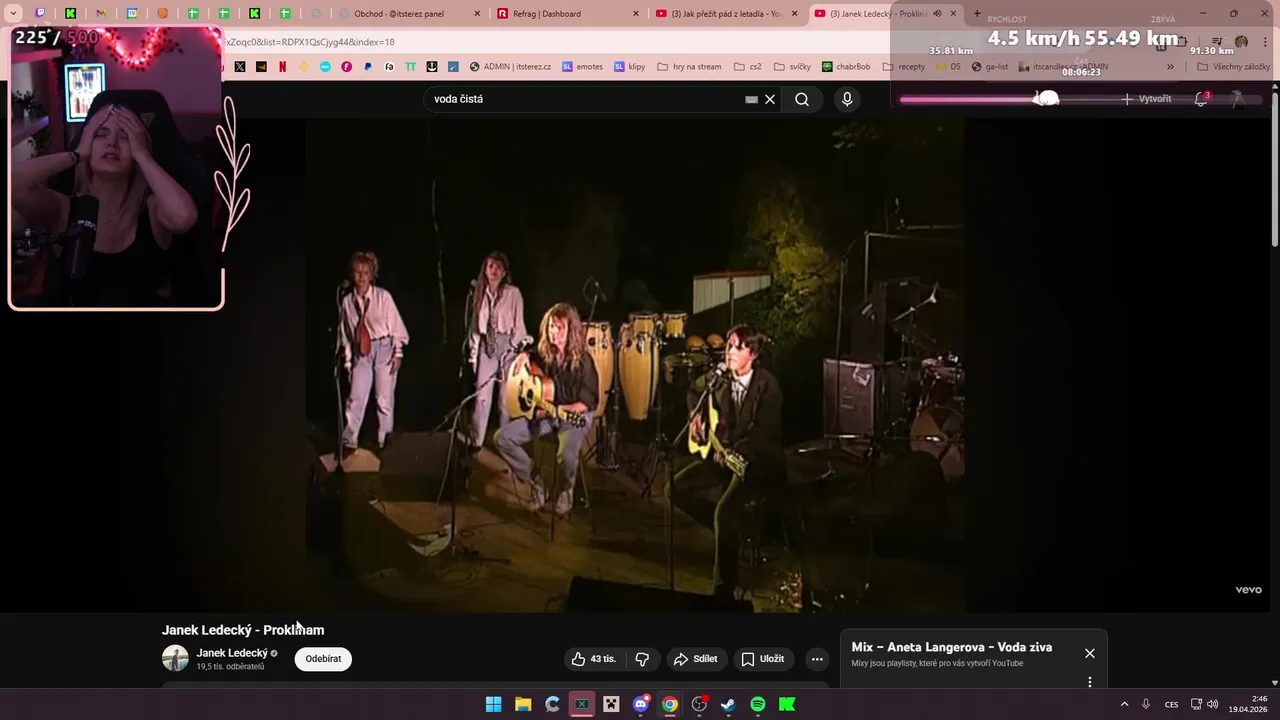
Task: Click the Chrome icon on the taskbar
Action: click(670, 704)
